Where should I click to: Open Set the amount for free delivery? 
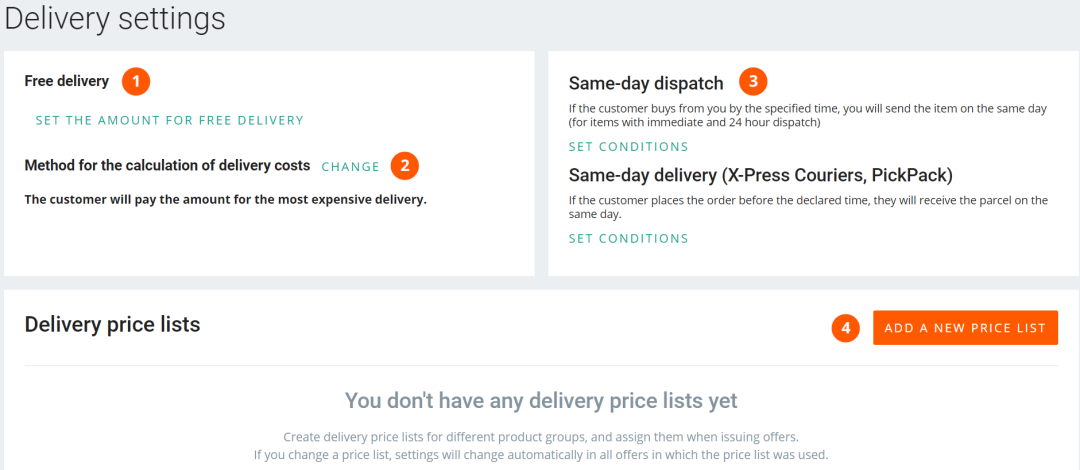[169, 120]
